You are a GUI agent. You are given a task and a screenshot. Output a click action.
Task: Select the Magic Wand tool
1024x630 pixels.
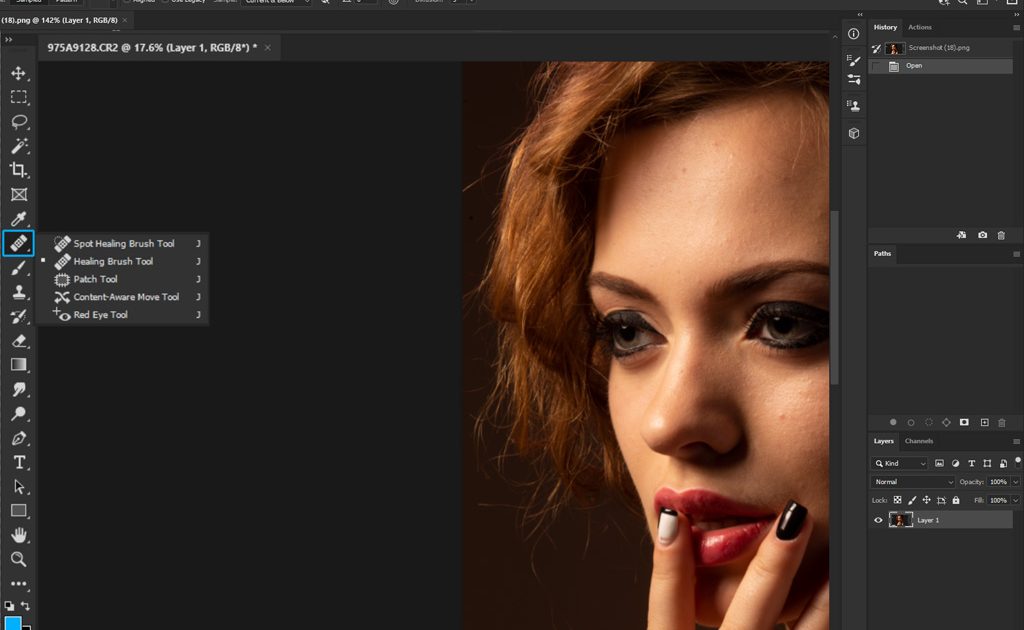(18, 146)
